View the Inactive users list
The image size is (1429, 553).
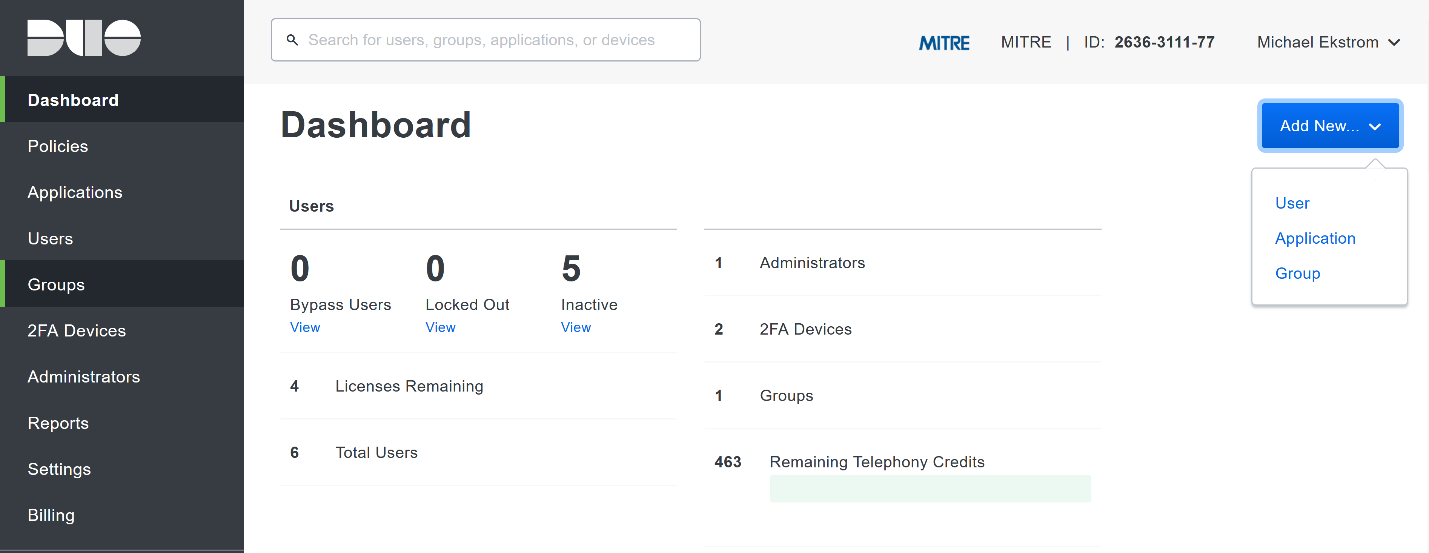point(576,327)
